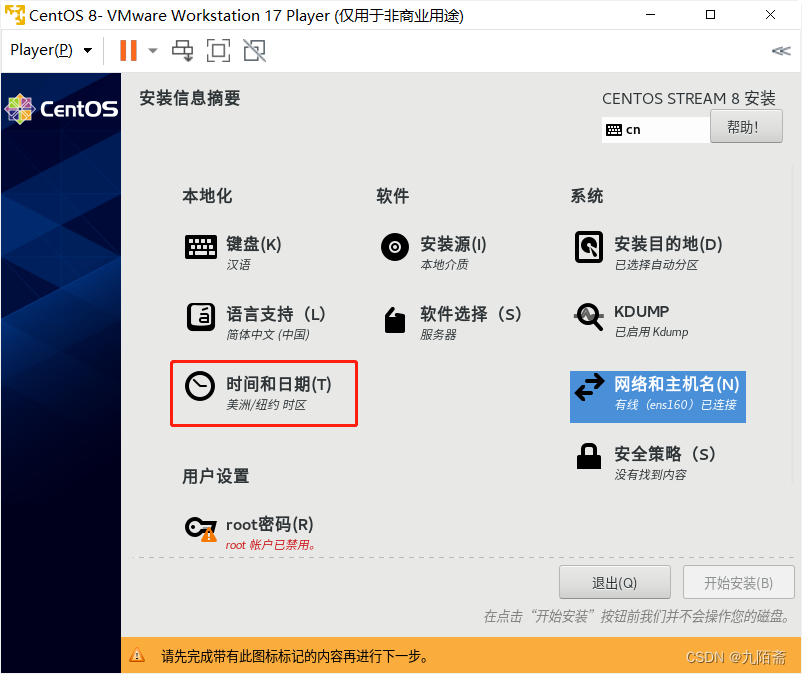Send Ctrl+Alt+Del to the virtual machine

pos(183,51)
